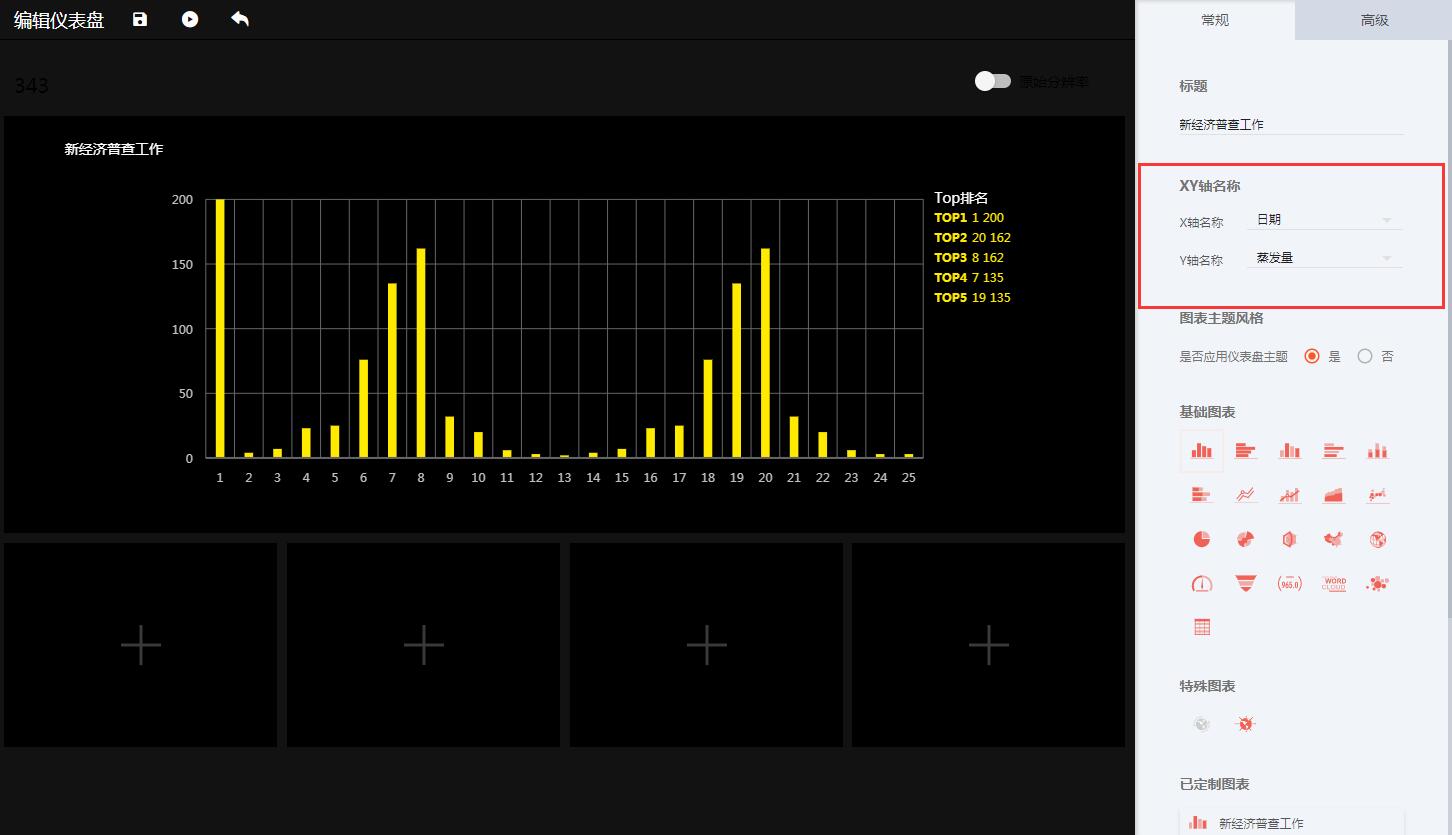Image resolution: width=1452 pixels, height=835 pixels.
Task: Switch to the 高级 tab
Action: click(x=1374, y=20)
